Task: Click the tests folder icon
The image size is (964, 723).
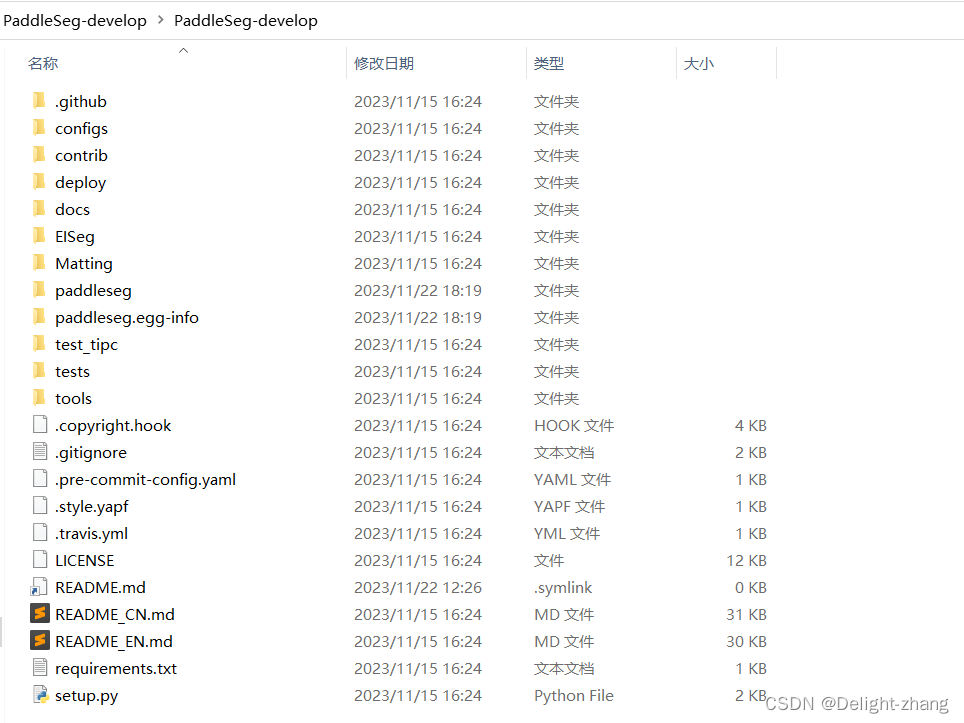Action: [x=39, y=371]
